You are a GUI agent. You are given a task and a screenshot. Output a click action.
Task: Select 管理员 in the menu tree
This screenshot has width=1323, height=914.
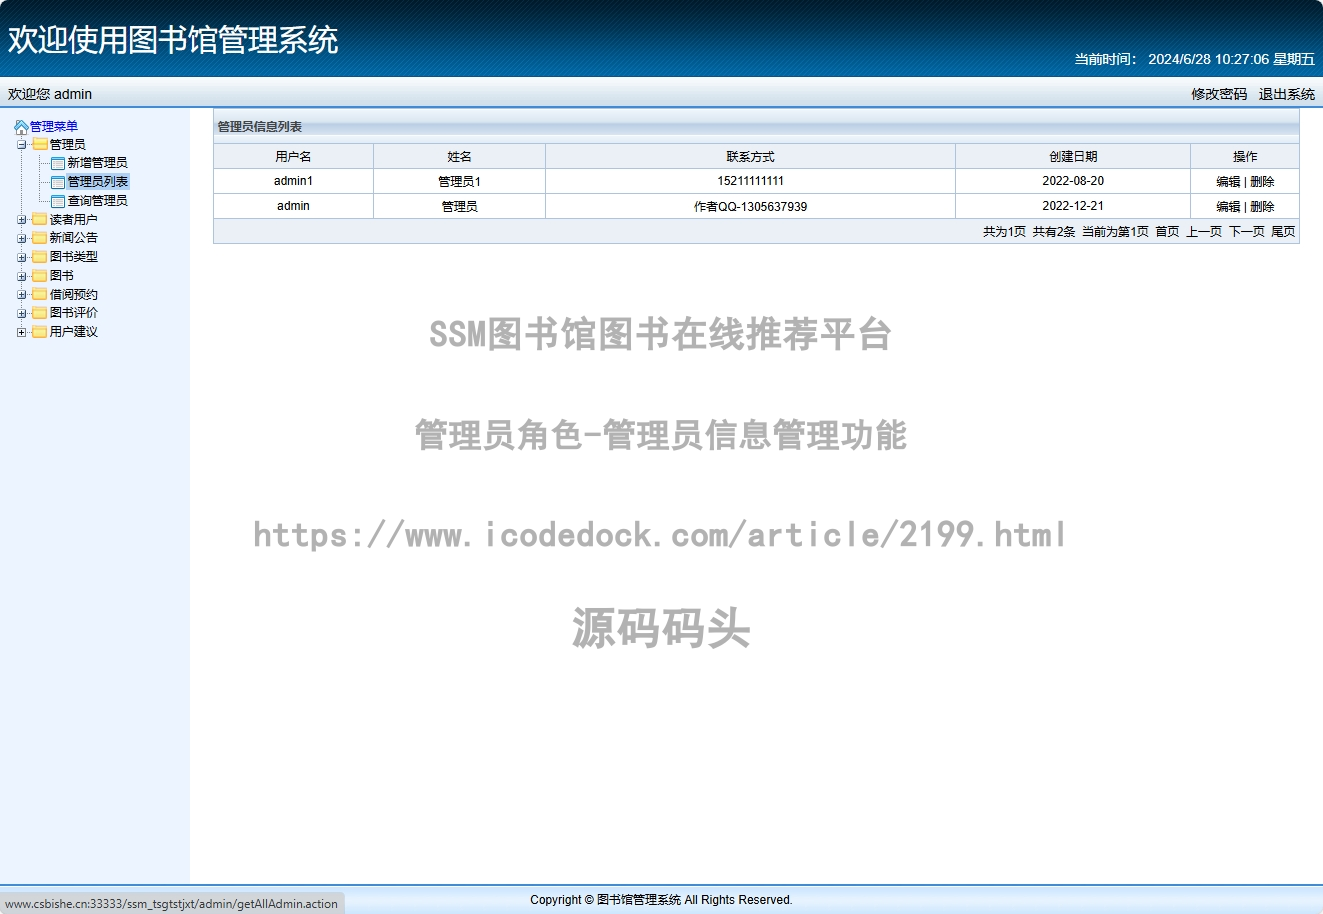68,145
